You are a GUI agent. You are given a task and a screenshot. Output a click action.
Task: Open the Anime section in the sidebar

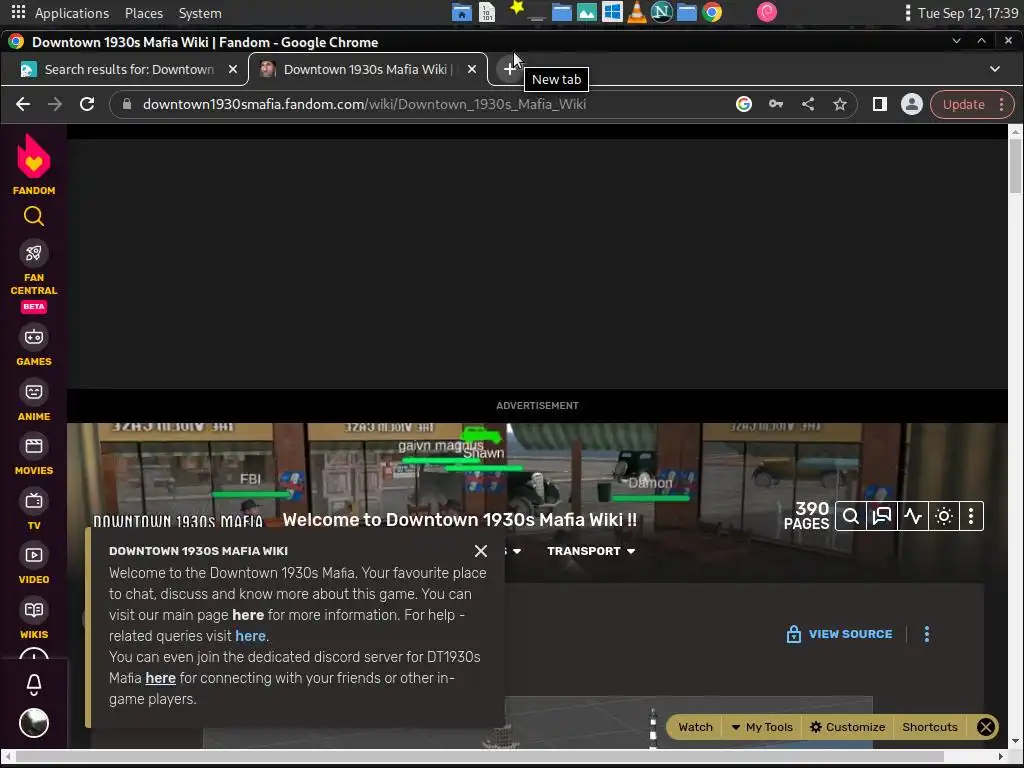point(34,400)
